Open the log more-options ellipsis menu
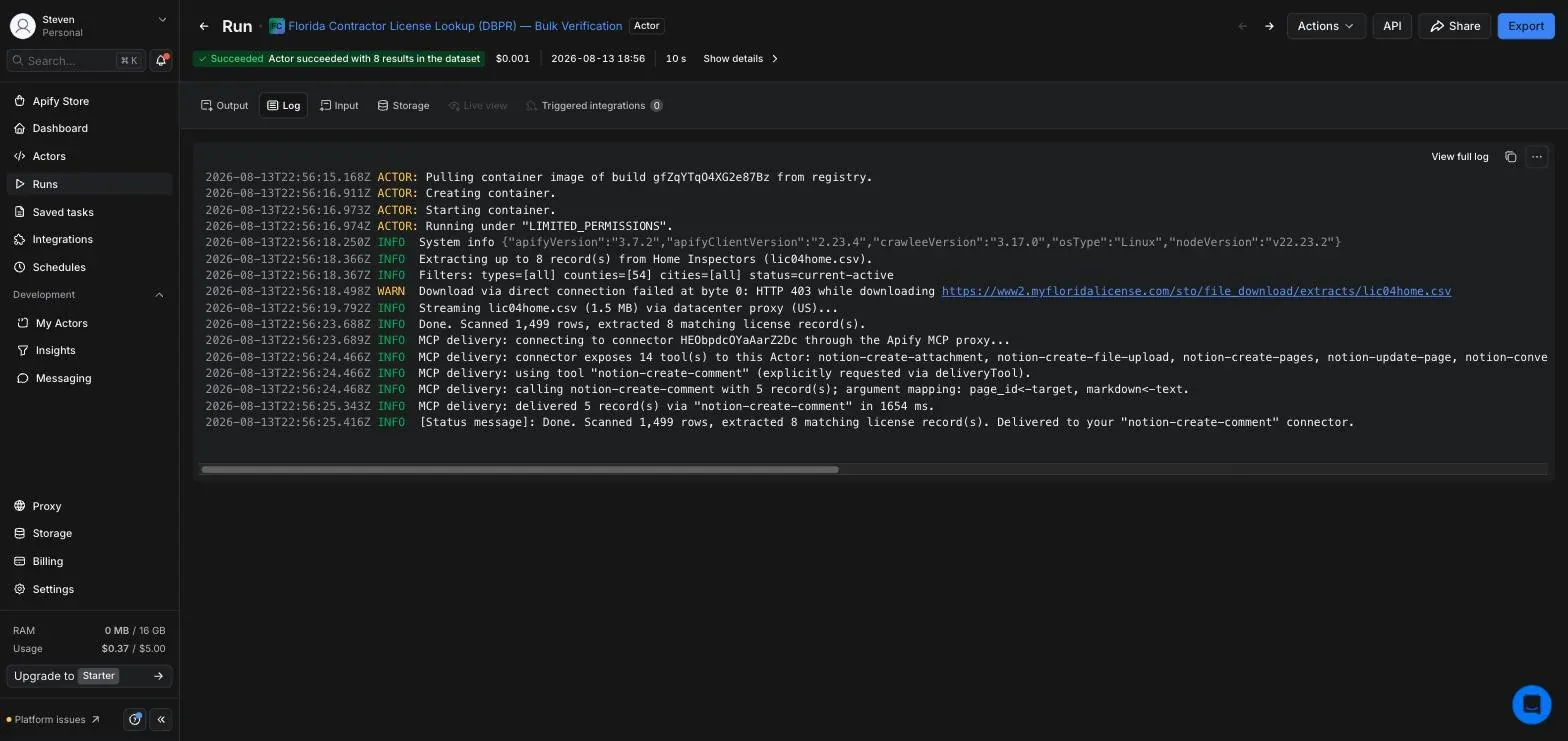This screenshot has width=1568, height=741. tap(1537, 157)
